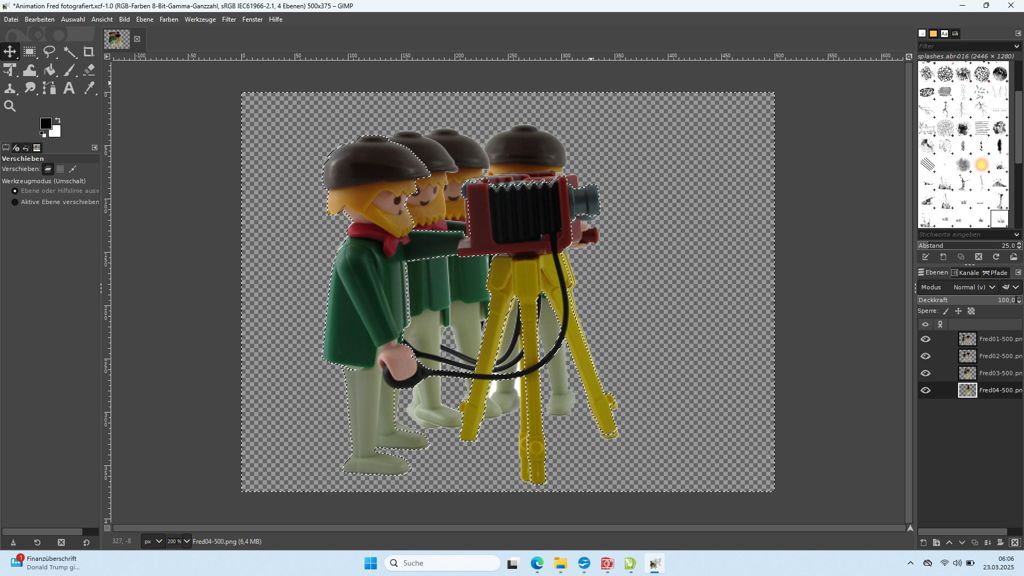Activate the Text tool

coord(69,88)
